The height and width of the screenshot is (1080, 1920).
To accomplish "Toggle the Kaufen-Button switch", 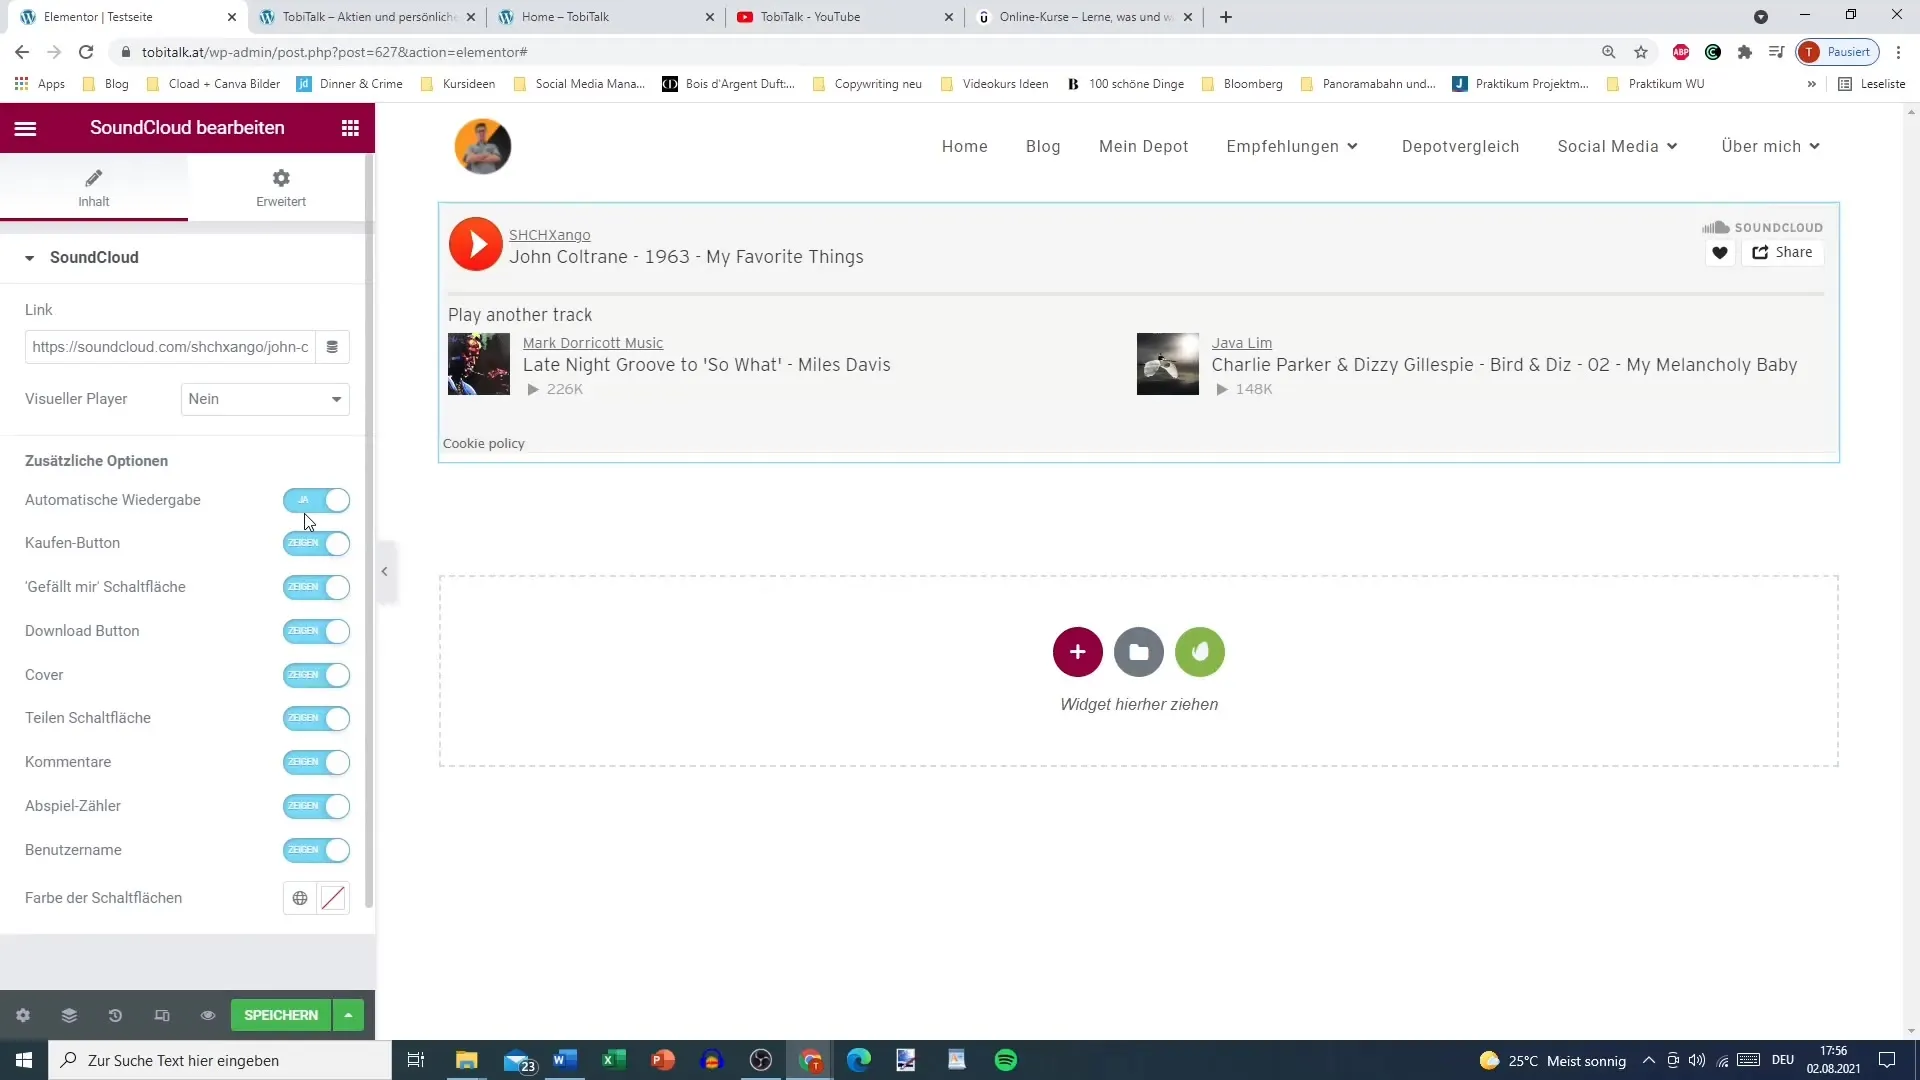I will pos(316,543).
